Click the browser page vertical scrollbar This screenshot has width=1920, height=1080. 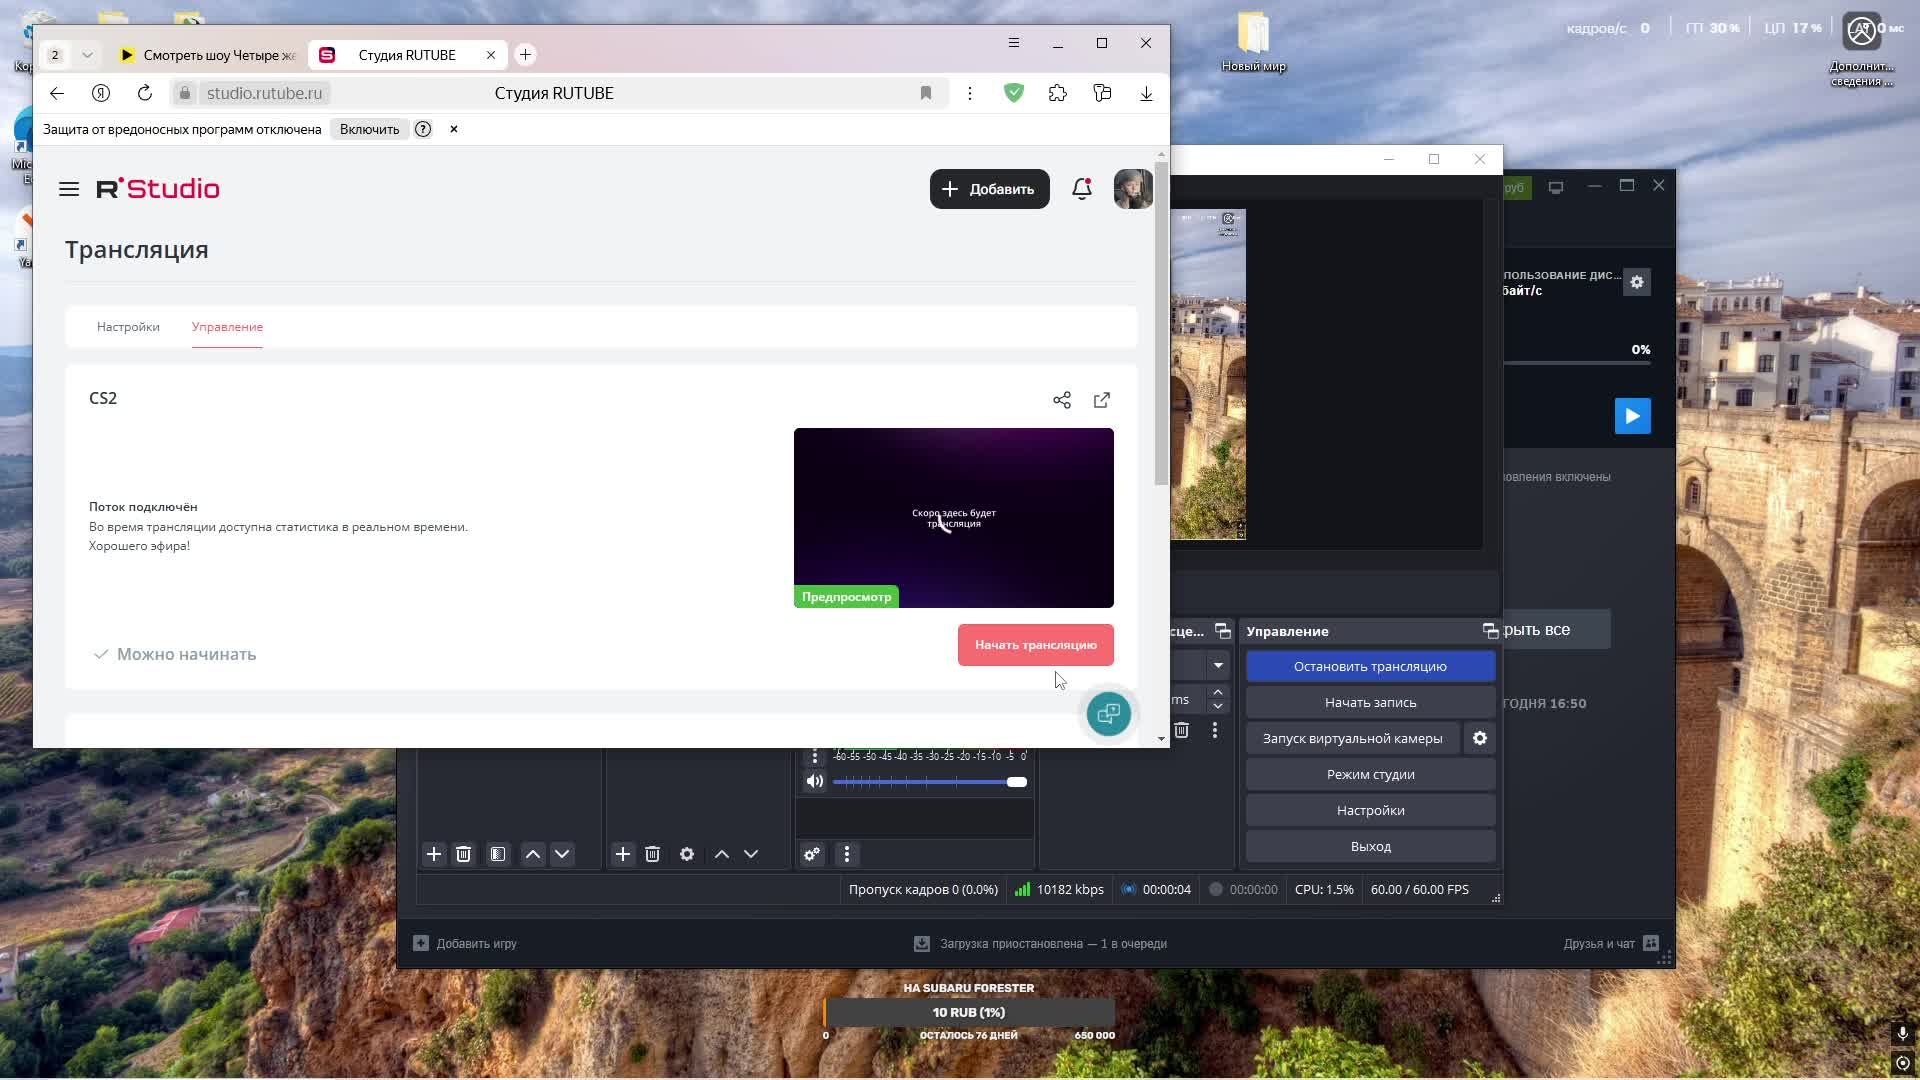coord(1161,322)
